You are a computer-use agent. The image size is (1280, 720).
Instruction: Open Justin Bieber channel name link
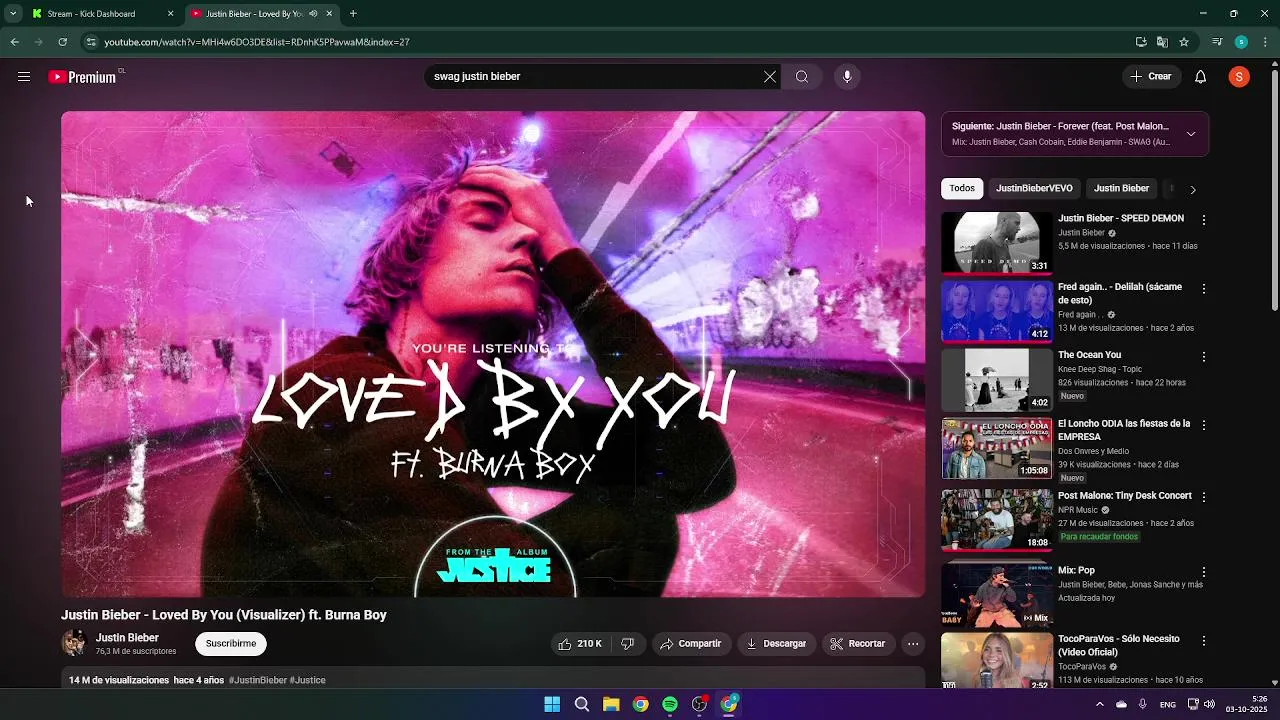pos(127,638)
